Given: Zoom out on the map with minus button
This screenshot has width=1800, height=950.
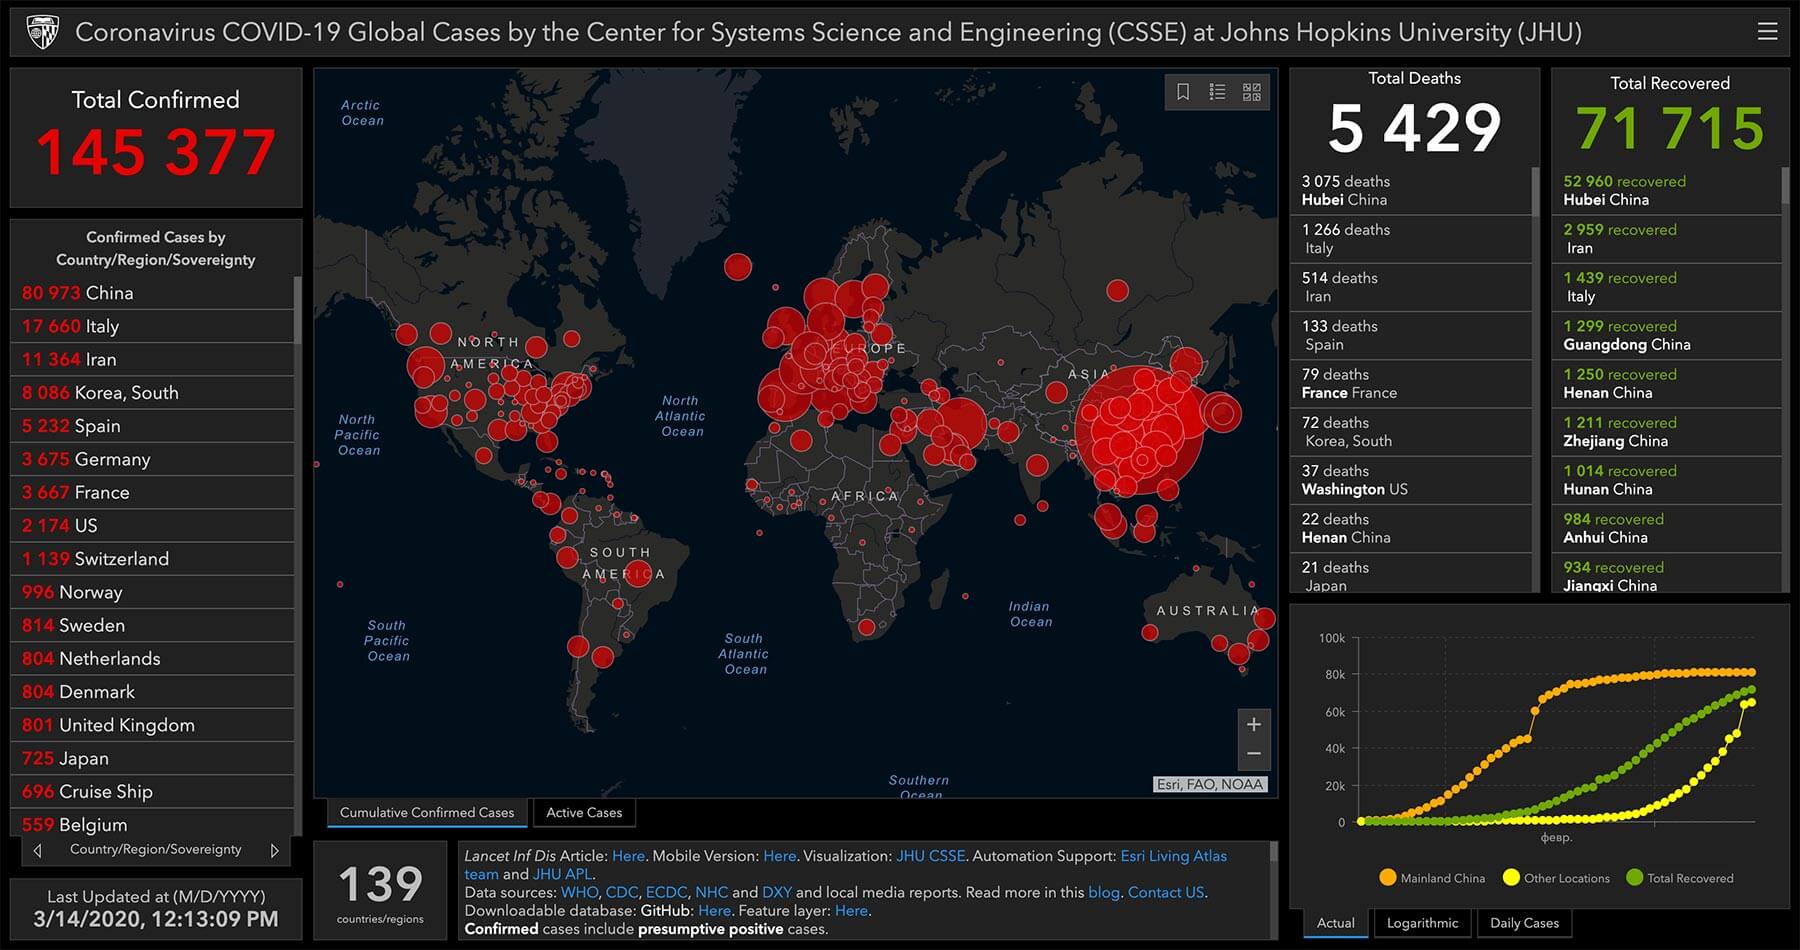Looking at the screenshot, I should (1254, 754).
